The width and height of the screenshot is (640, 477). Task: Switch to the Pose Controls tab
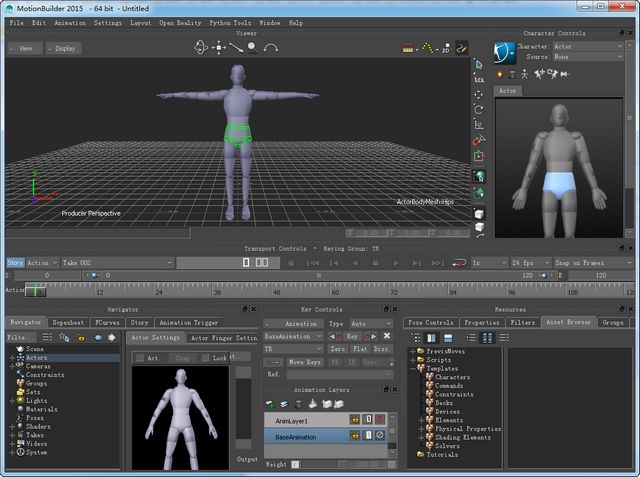point(431,322)
